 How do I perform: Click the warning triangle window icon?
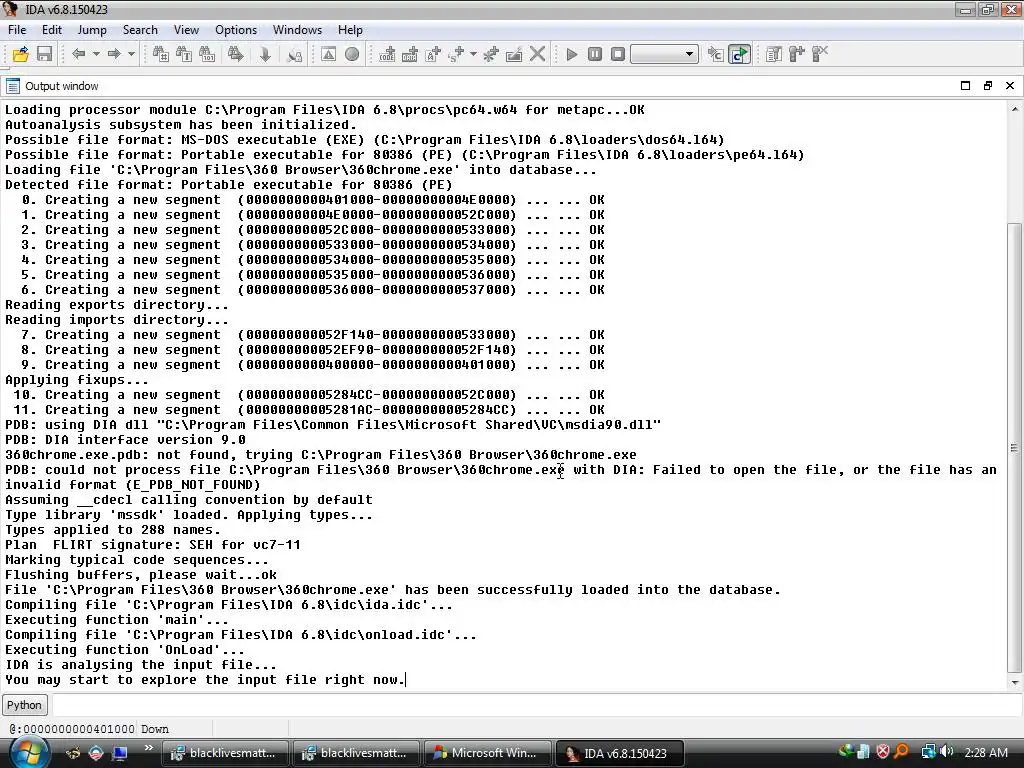[x=328, y=54]
